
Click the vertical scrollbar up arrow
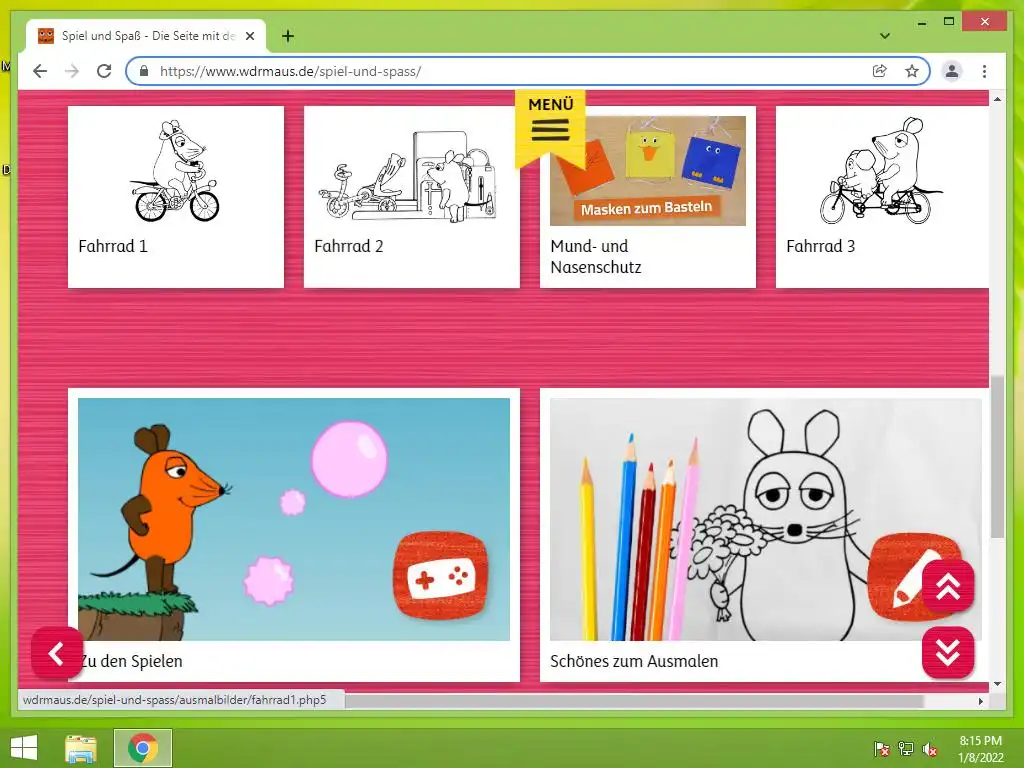[x=997, y=99]
